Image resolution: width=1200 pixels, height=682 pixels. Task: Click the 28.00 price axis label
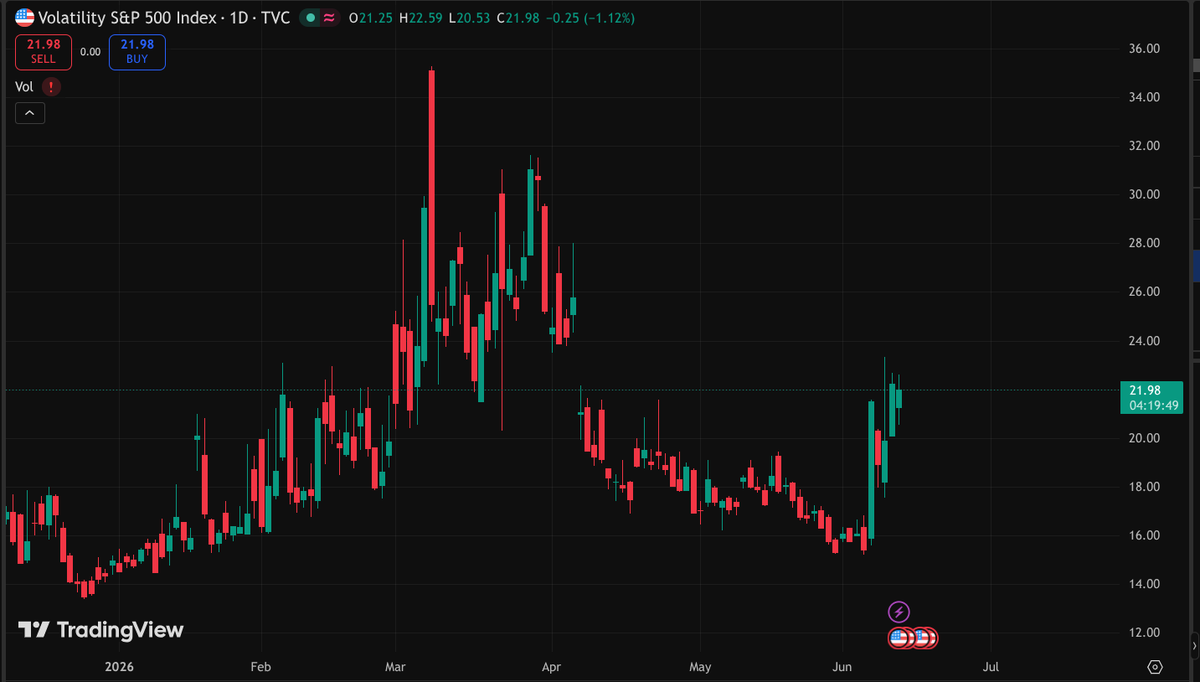pos(1144,243)
